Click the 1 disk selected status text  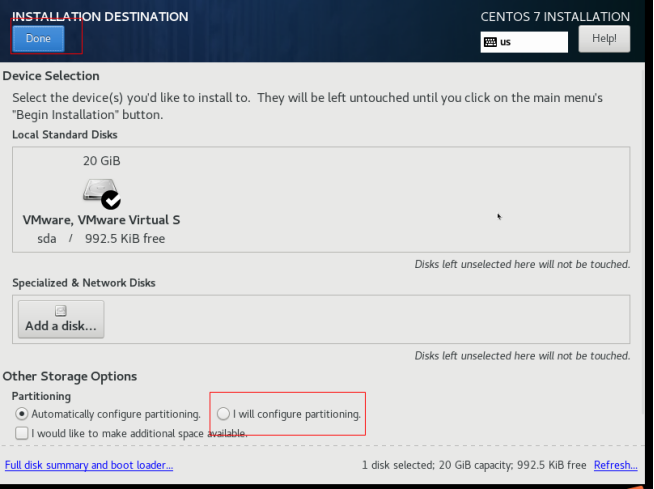click(474, 465)
